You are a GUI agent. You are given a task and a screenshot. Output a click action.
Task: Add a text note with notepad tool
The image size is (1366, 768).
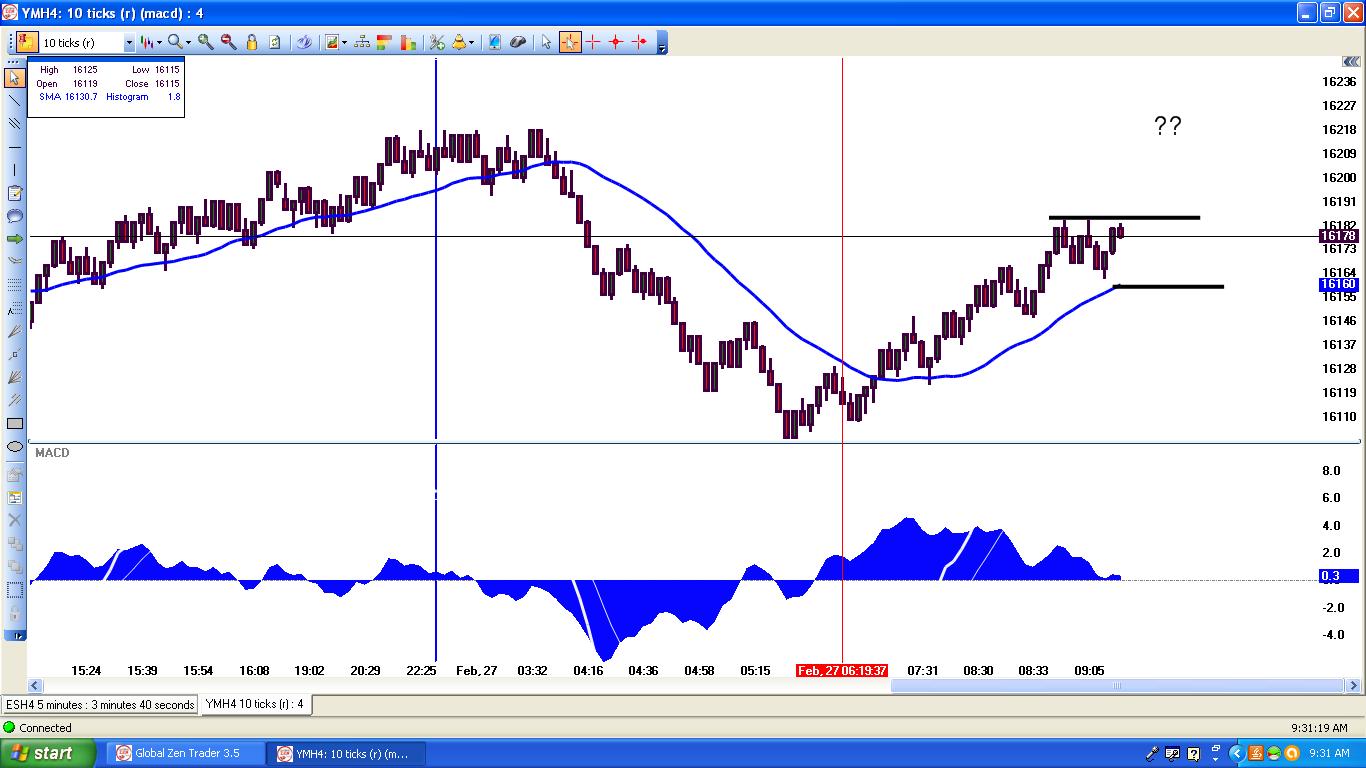(14, 193)
